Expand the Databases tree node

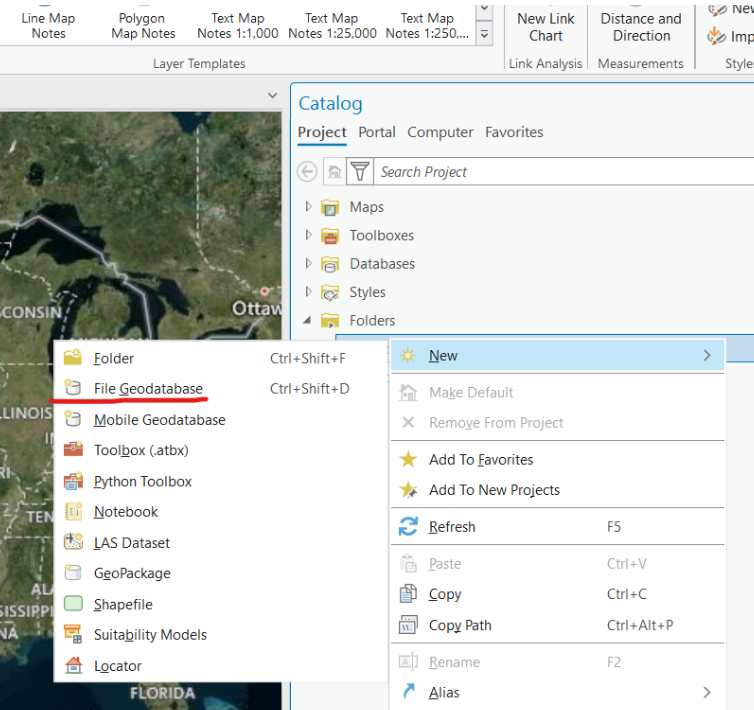click(x=308, y=264)
